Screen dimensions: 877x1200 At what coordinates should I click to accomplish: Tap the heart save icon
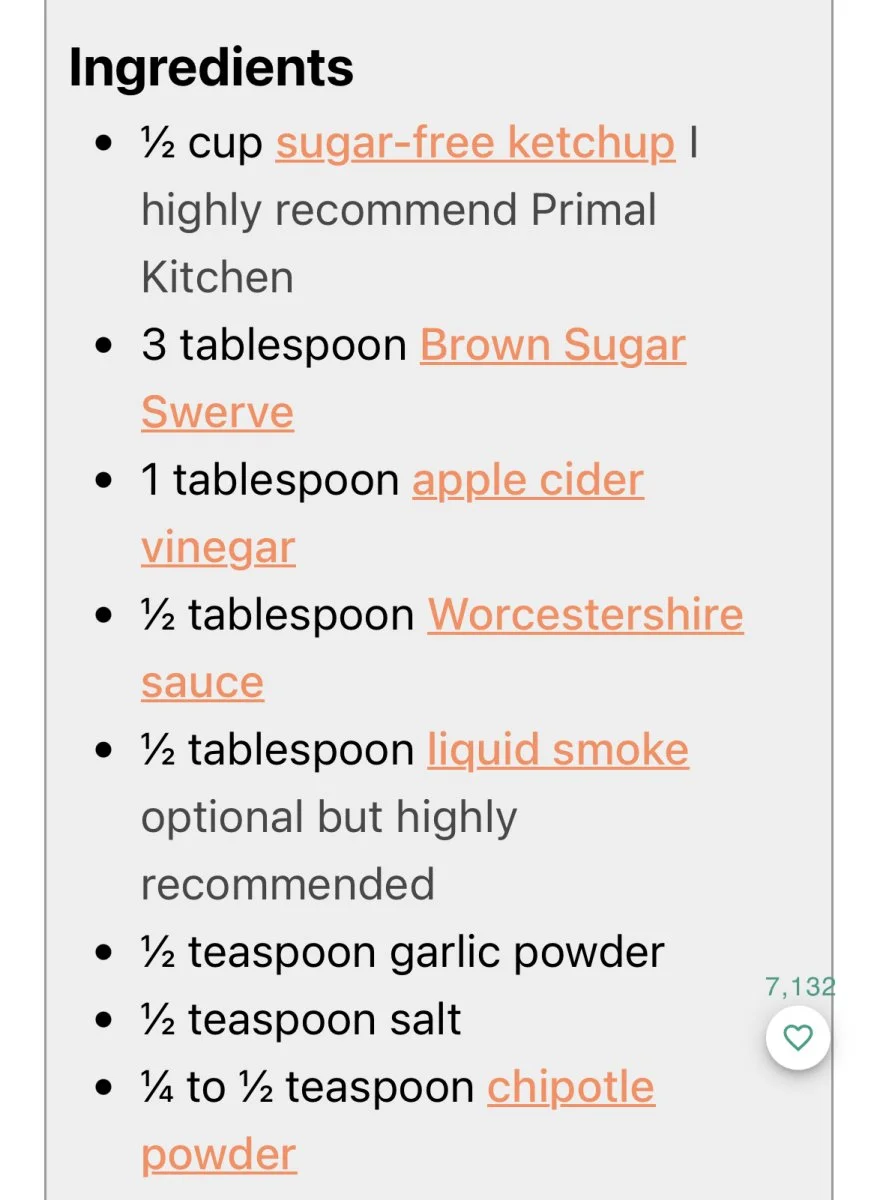[x=798, y=1038]
